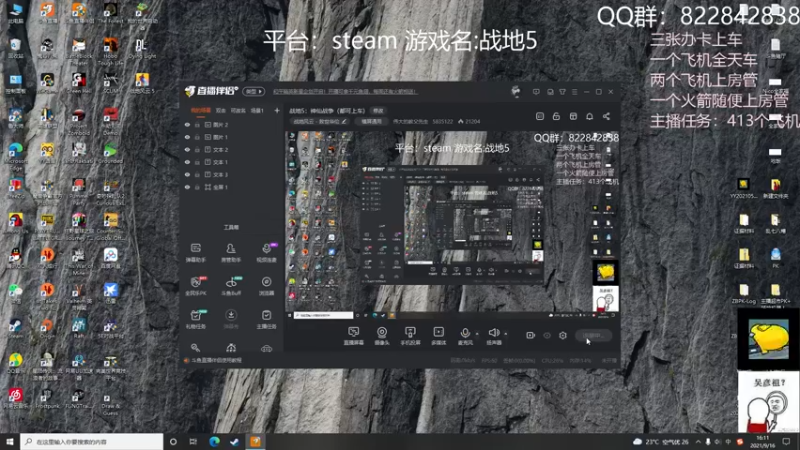Switch to the second scene tab

tap(220, 110)
